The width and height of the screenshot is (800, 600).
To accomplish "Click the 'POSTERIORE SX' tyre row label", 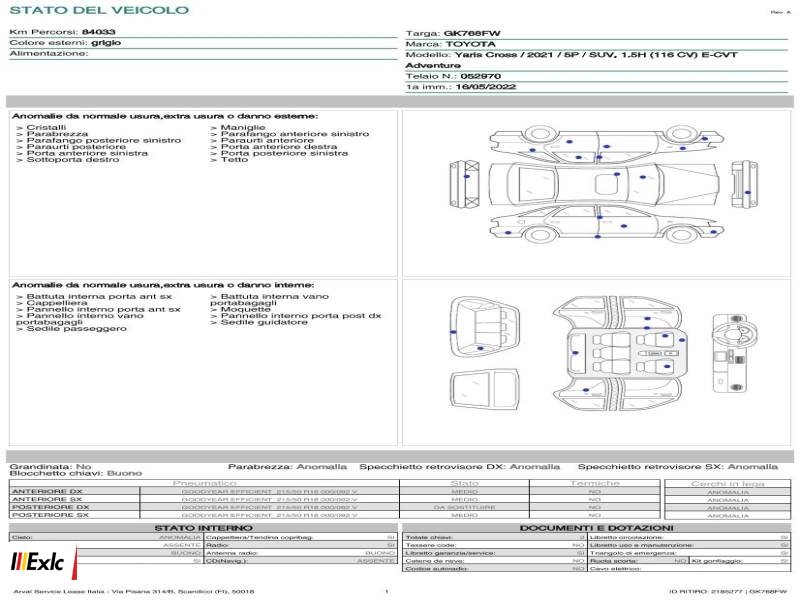I will 51,515.
